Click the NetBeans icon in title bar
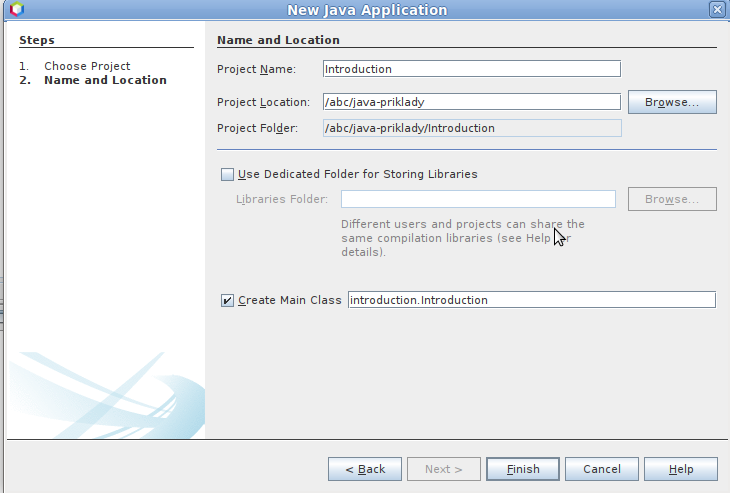The width and height of the screenshot is (730, 493). tap(15, 10)
